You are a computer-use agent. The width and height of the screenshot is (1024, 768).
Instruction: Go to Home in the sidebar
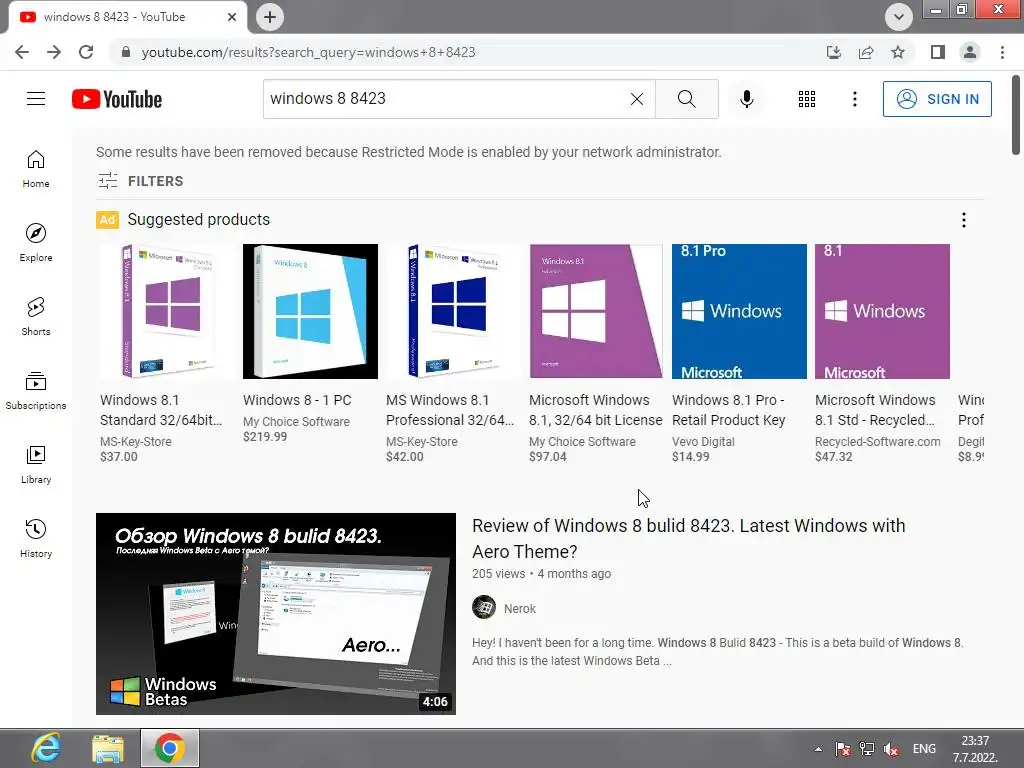(x=36, y=168)
